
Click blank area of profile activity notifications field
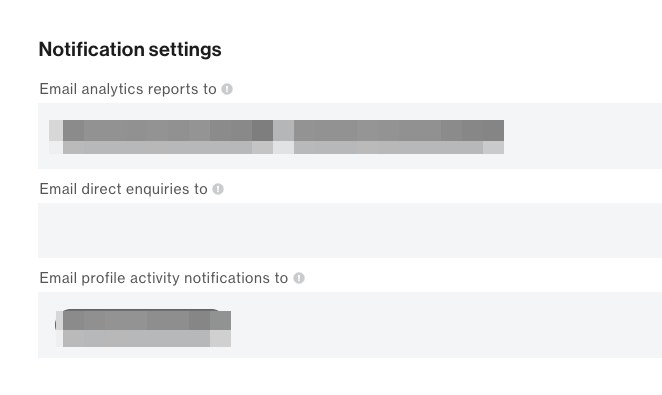point(446,325)
